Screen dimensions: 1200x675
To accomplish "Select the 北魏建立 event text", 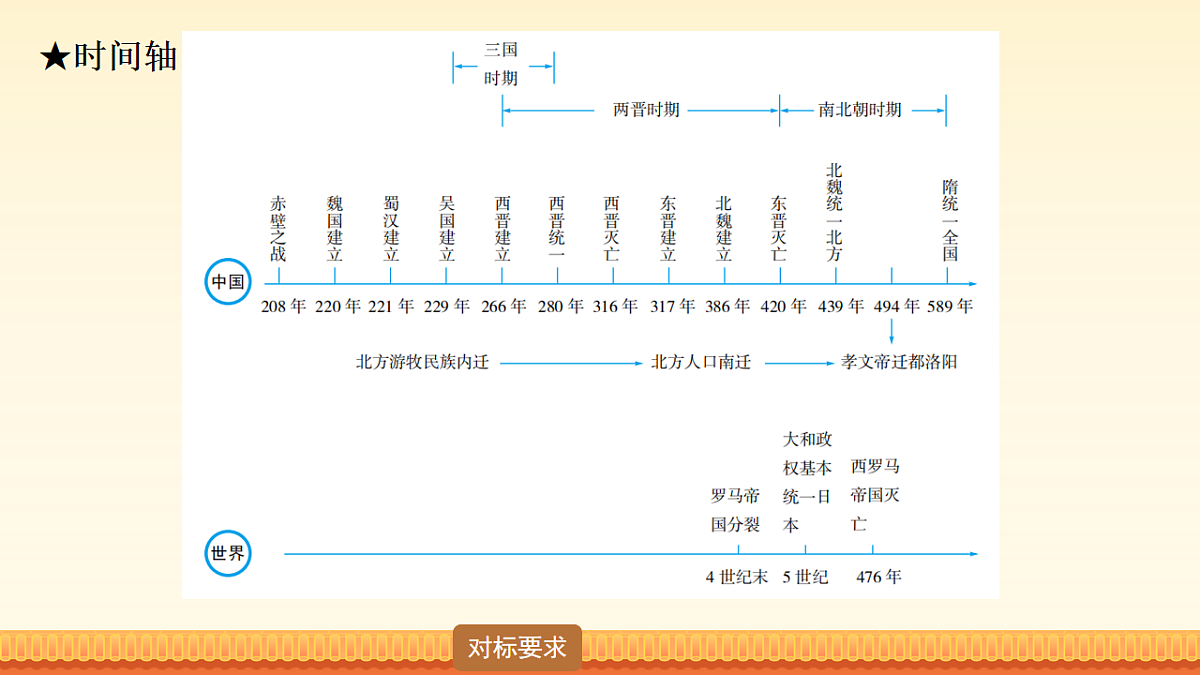I will (724, 229).
